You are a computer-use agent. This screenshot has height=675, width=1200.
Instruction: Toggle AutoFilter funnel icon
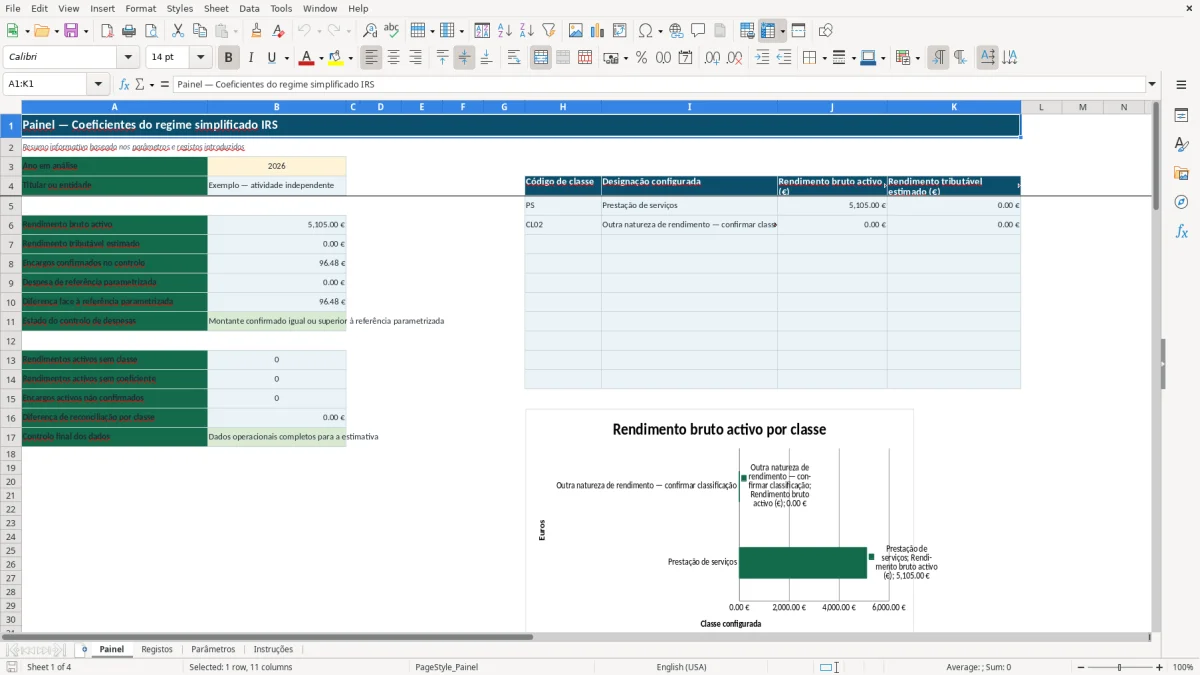(548, 31)
